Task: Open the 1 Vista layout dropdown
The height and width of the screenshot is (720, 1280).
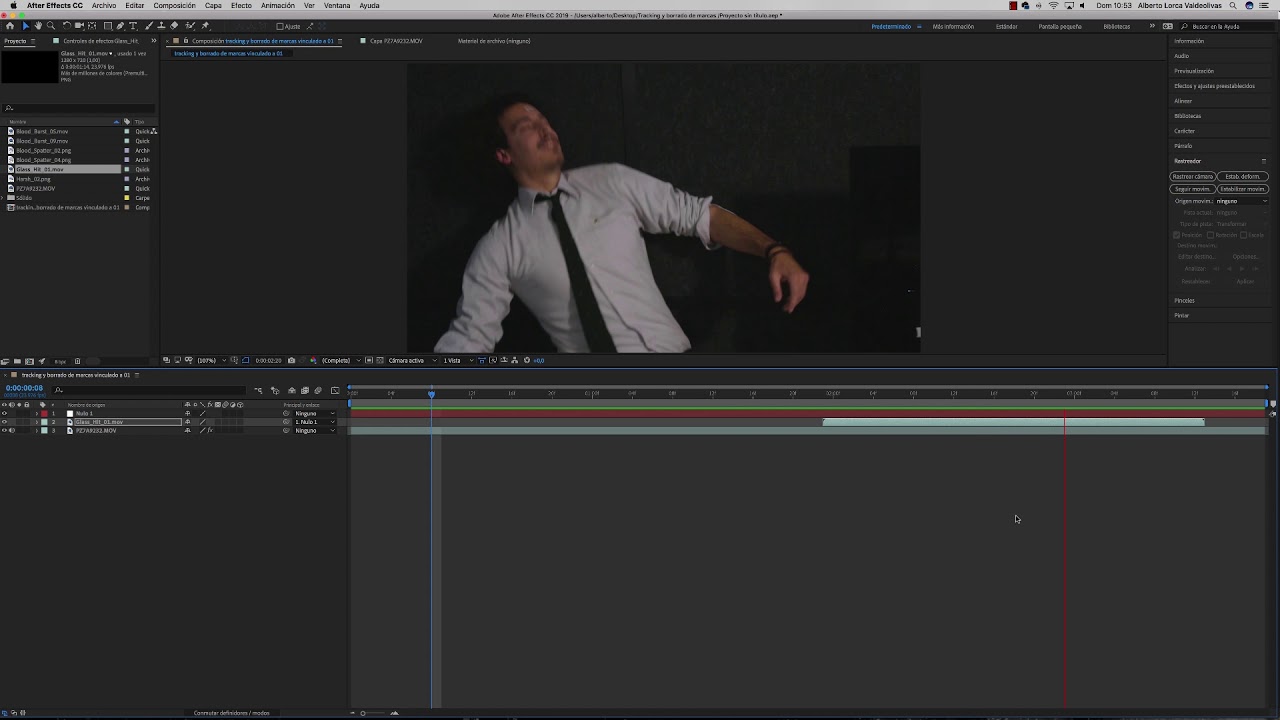Action: click(457, 360)
